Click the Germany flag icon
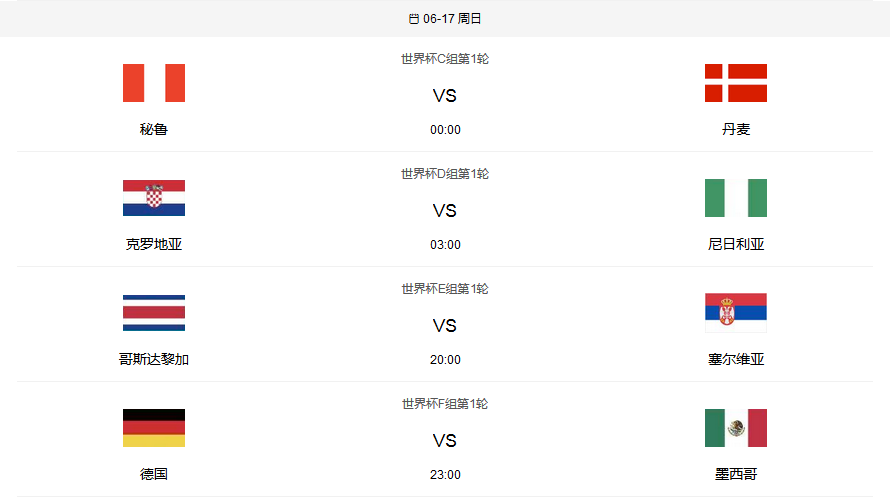Viewport: 891px width, 501px height. pyautogui.click(x=154, y=428)
